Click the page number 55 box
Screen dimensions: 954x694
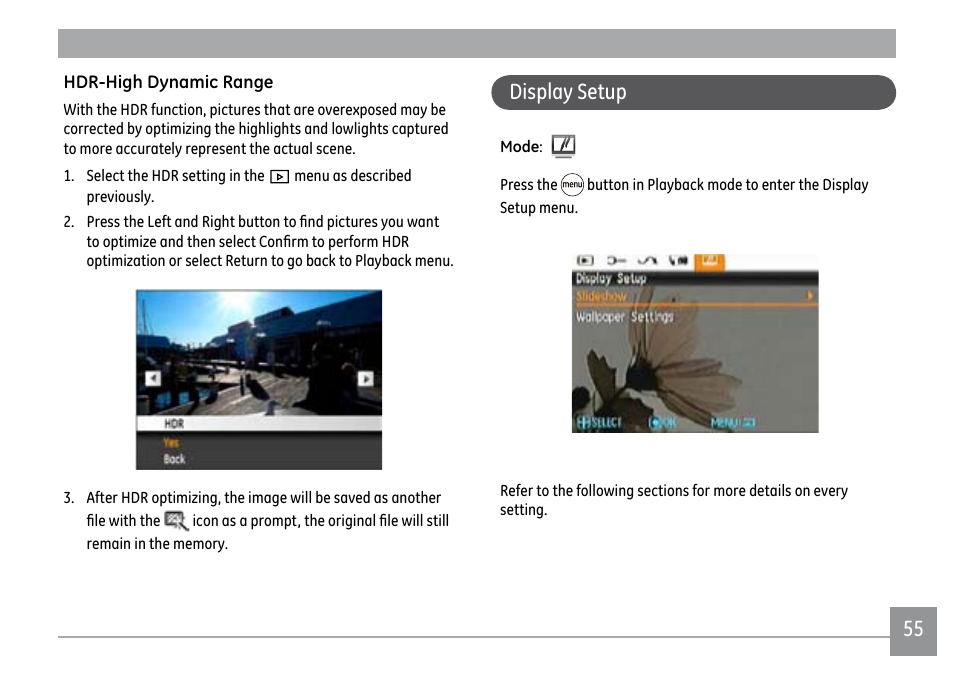913,630
